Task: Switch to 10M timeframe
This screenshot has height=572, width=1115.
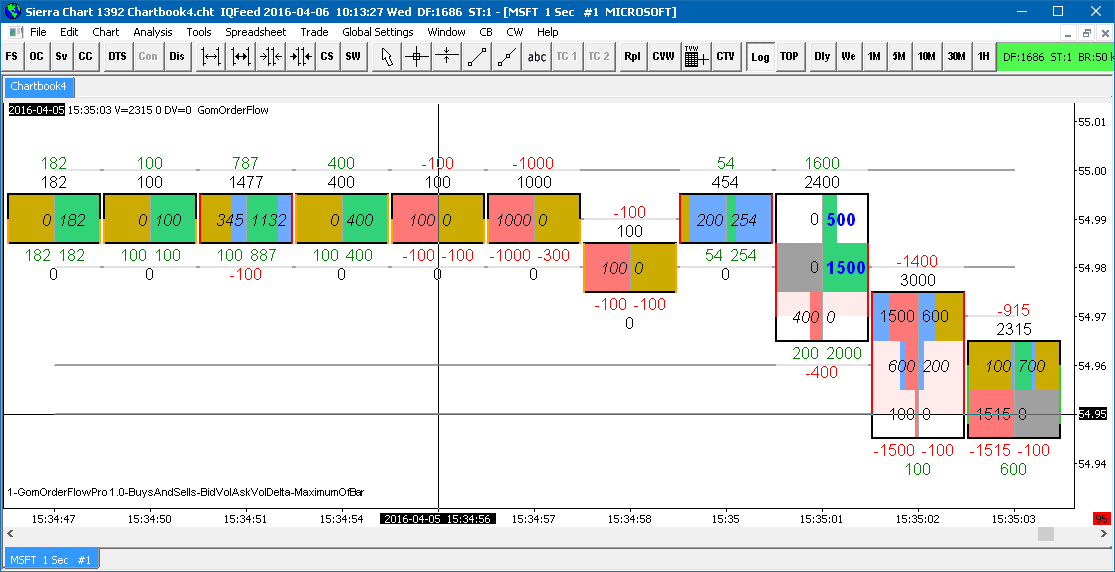Action: [927, 57]
